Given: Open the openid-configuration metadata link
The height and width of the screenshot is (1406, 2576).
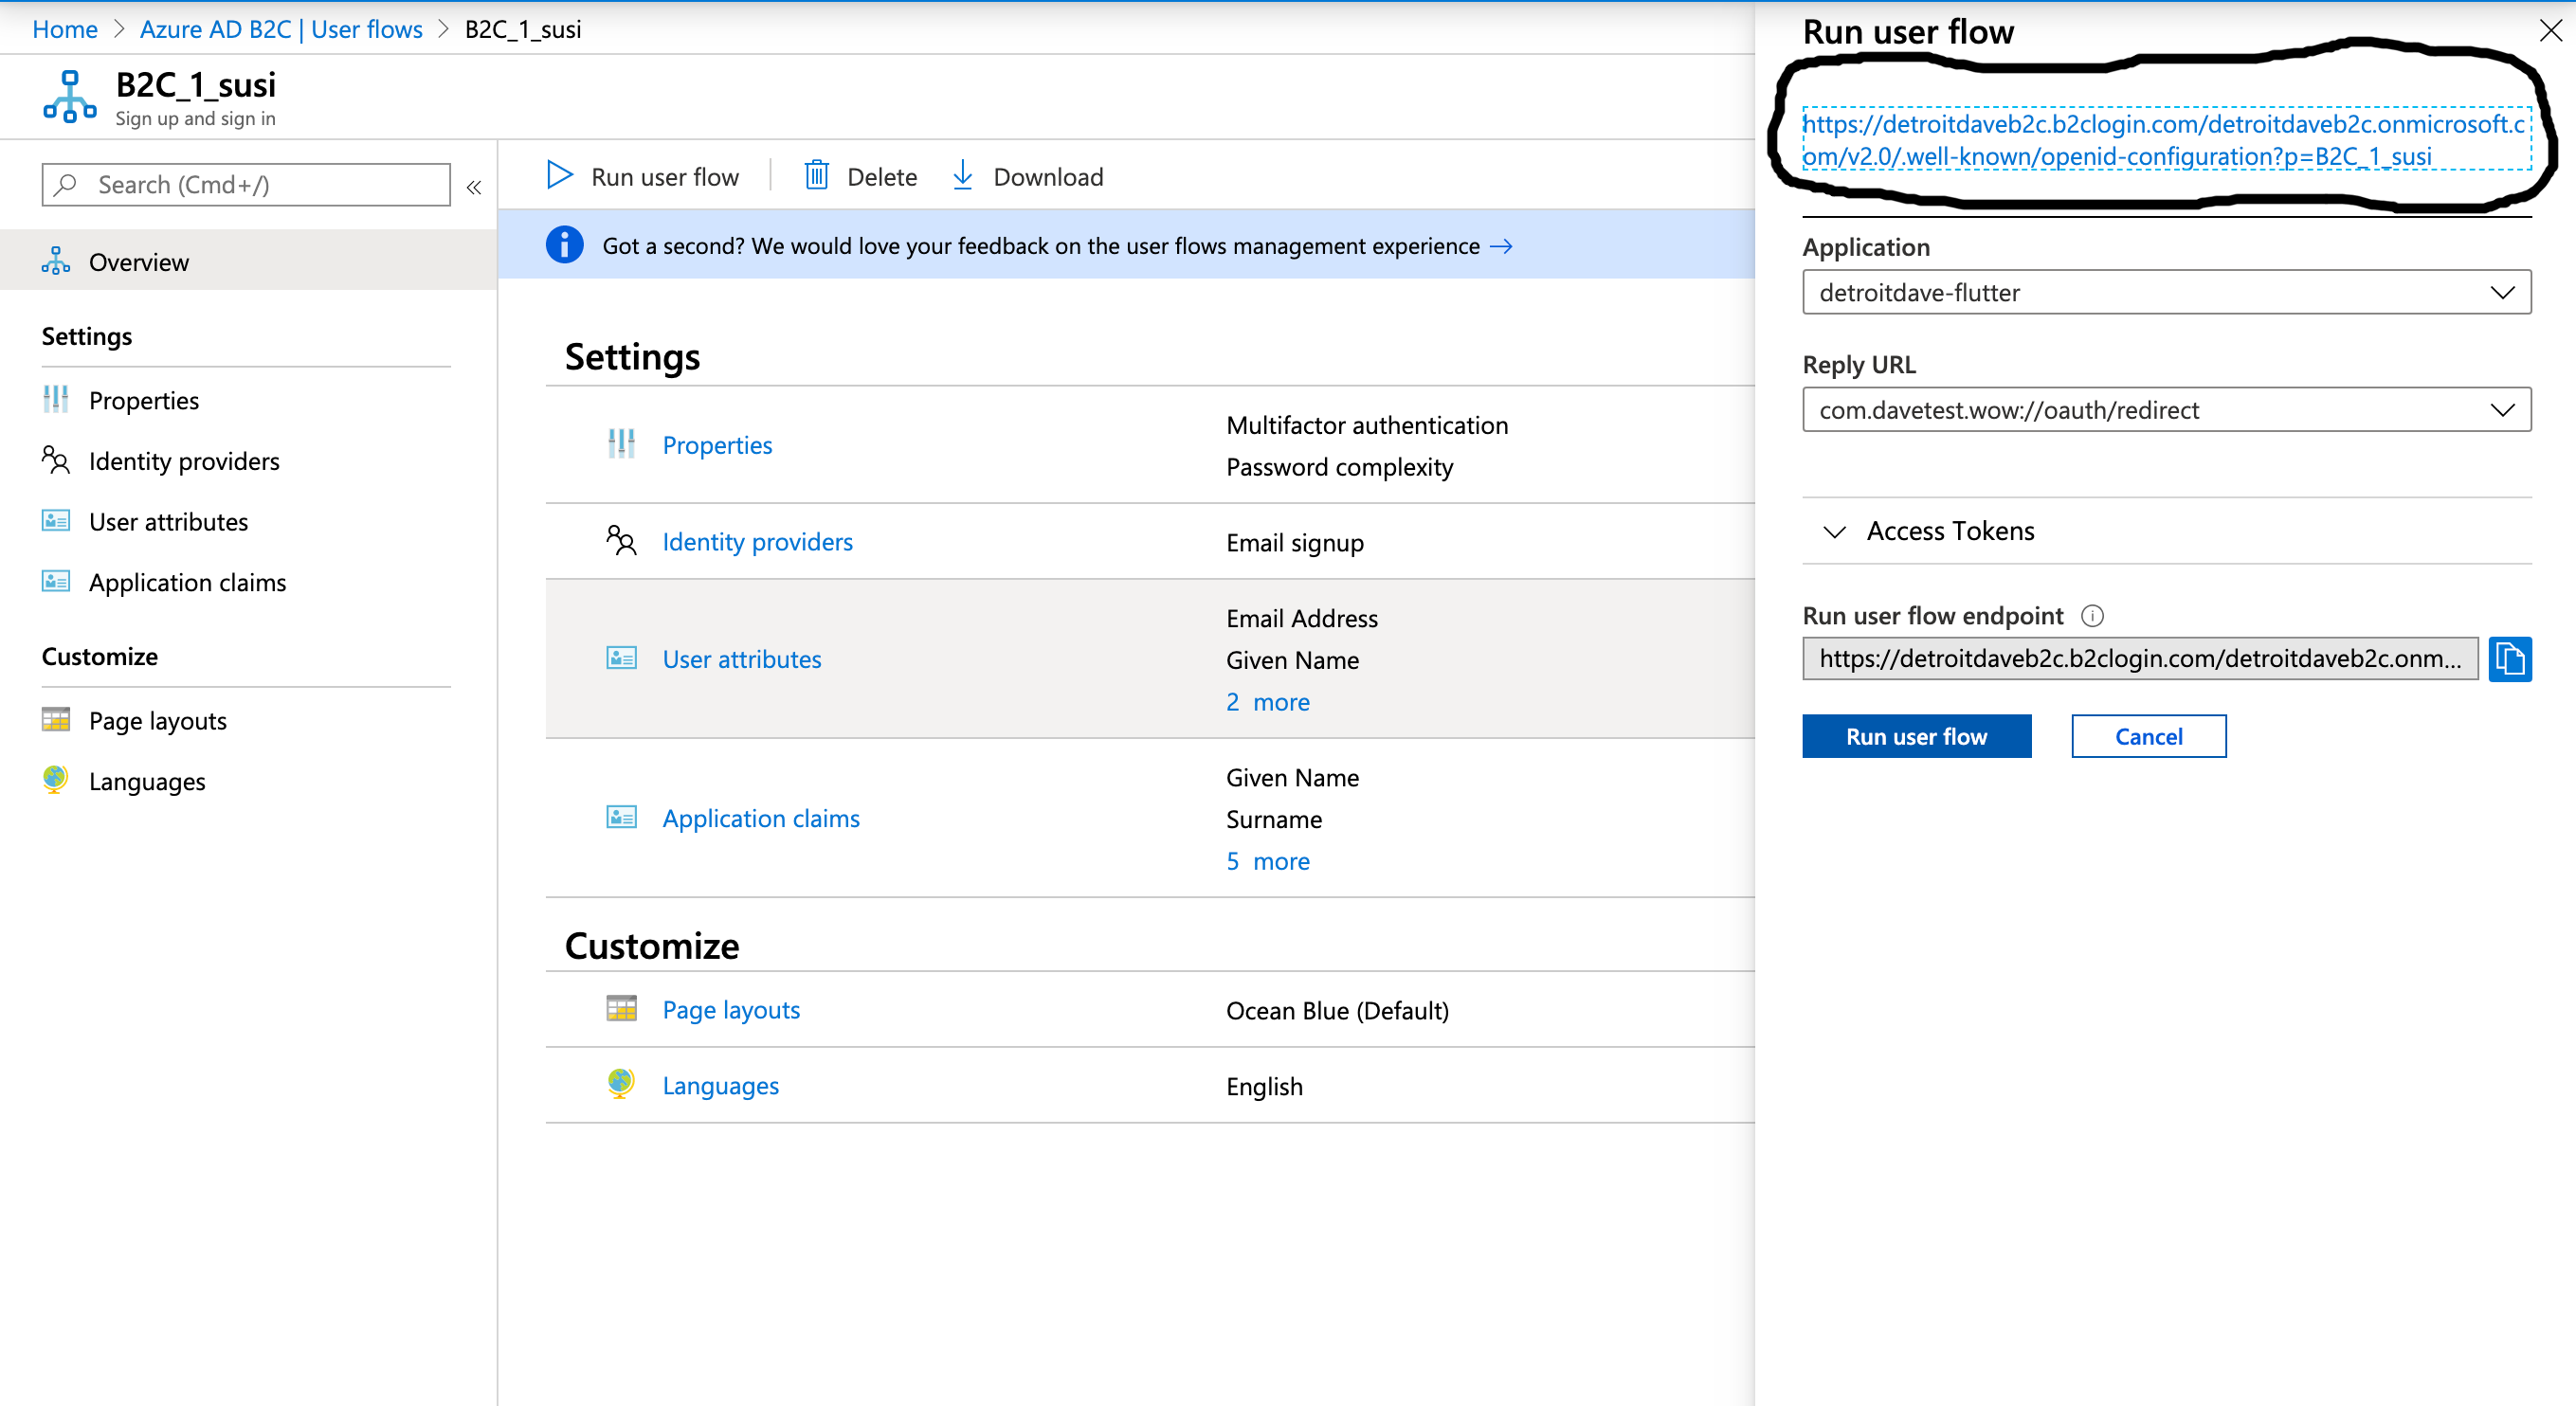Looking at the screenshot, I should [x=2165, y=140].
